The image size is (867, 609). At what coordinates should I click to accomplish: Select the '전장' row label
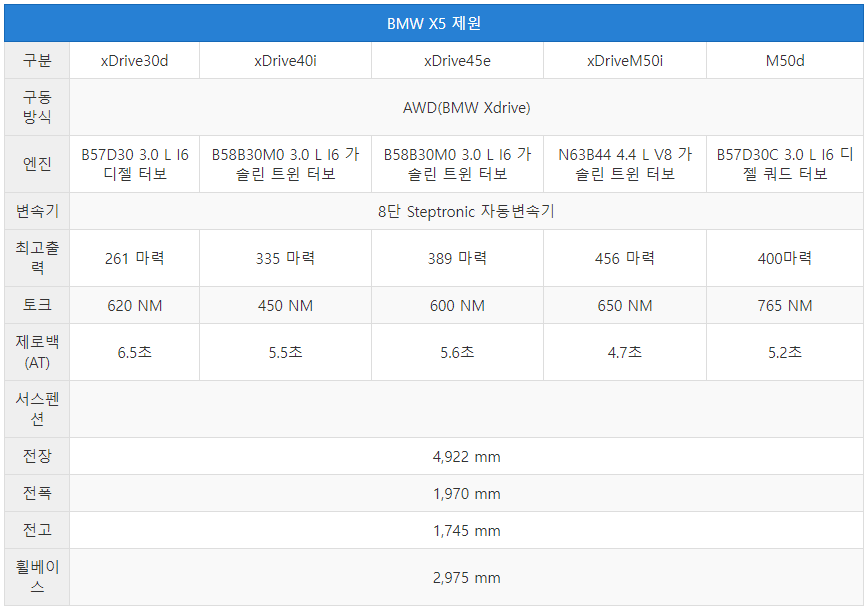(x=37, y=456)
